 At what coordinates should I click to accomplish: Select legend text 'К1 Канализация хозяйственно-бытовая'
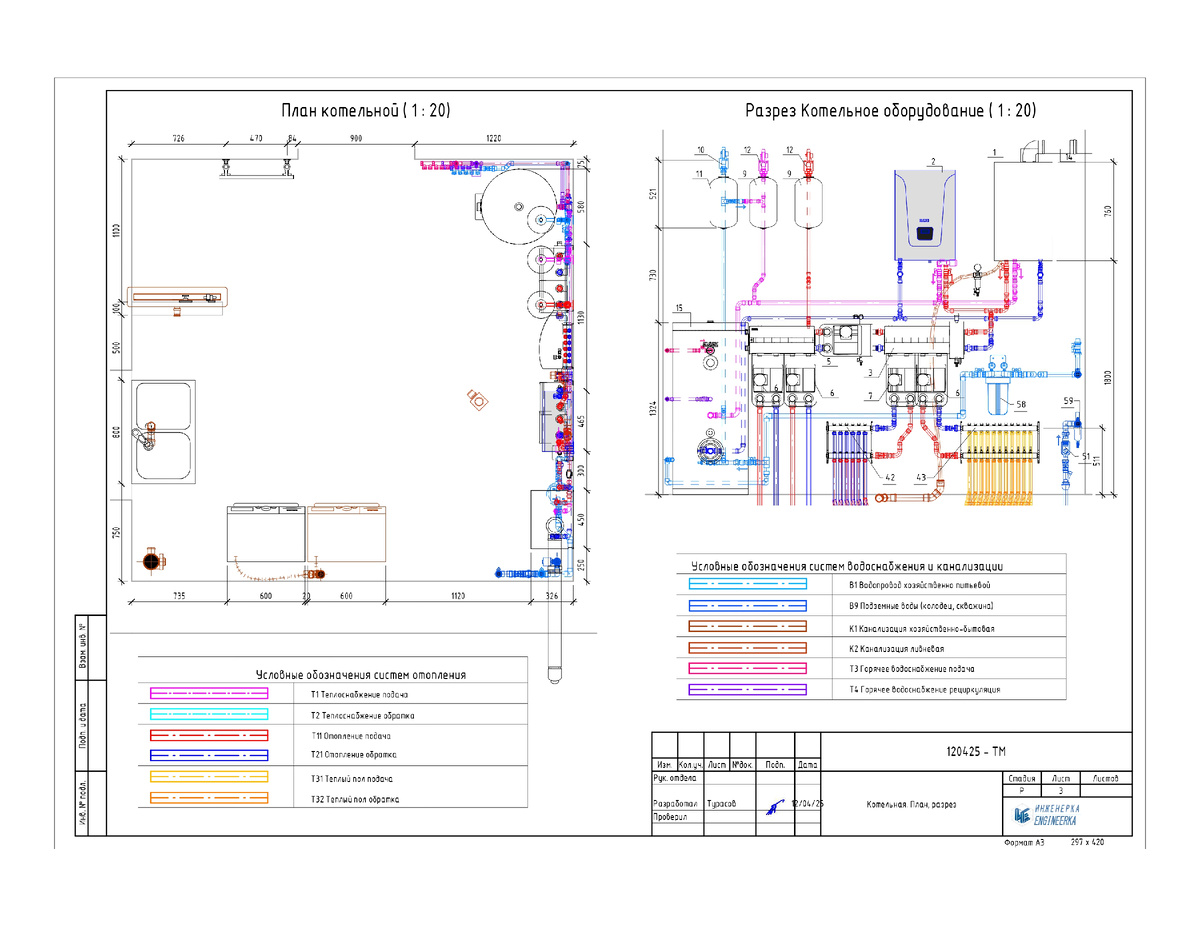(x=922, y=628)
